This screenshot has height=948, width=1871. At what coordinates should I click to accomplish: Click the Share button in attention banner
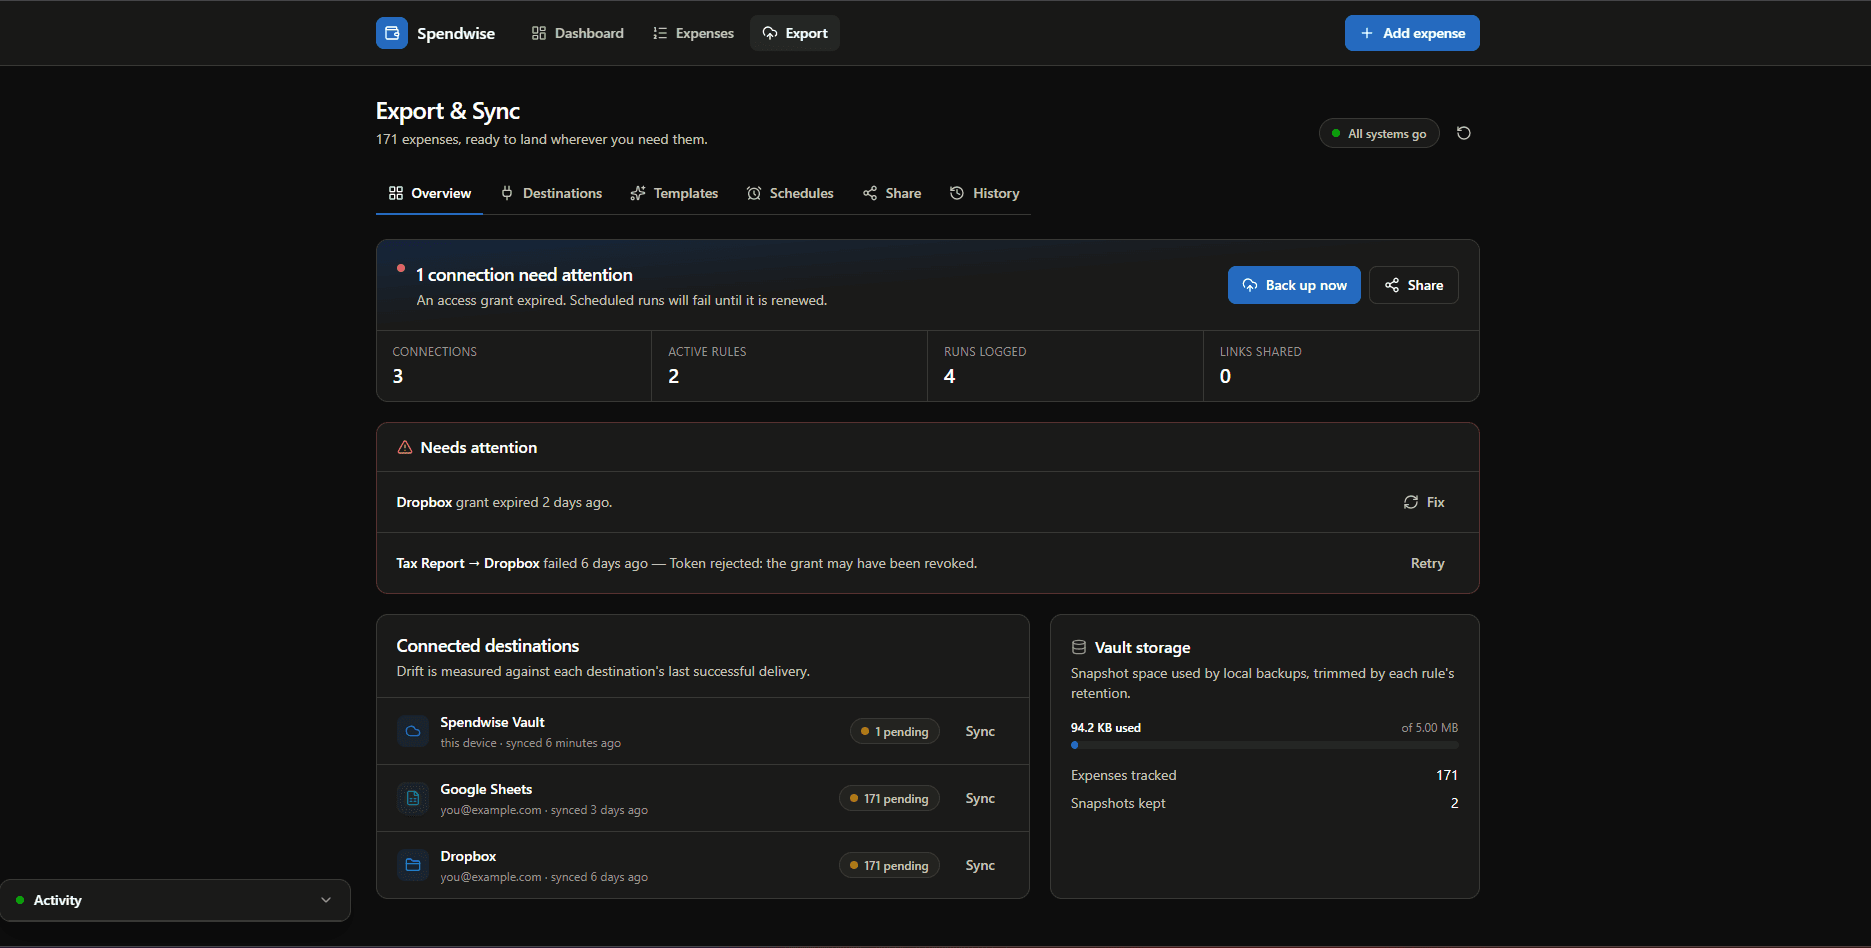[x=1414, y=285]
